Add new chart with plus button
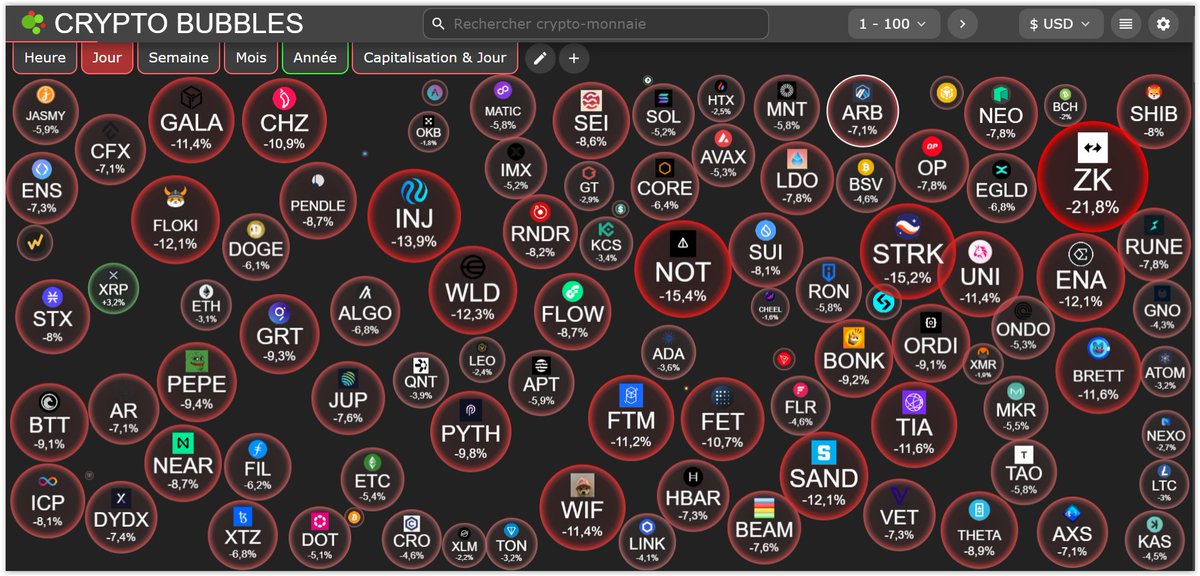 [574, 58]
